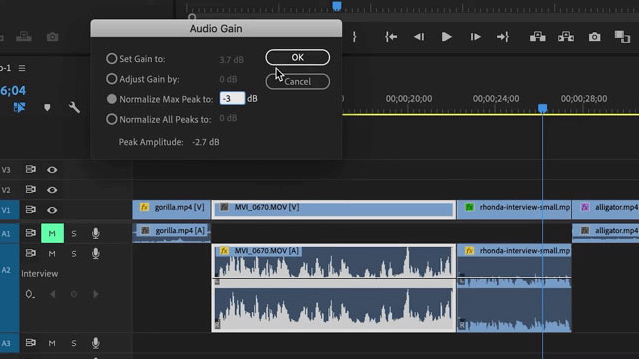Click the Normalize Max Peak dB input field
Image resolution: width=639 pixels, height=361 pixels.
(232, 98)
